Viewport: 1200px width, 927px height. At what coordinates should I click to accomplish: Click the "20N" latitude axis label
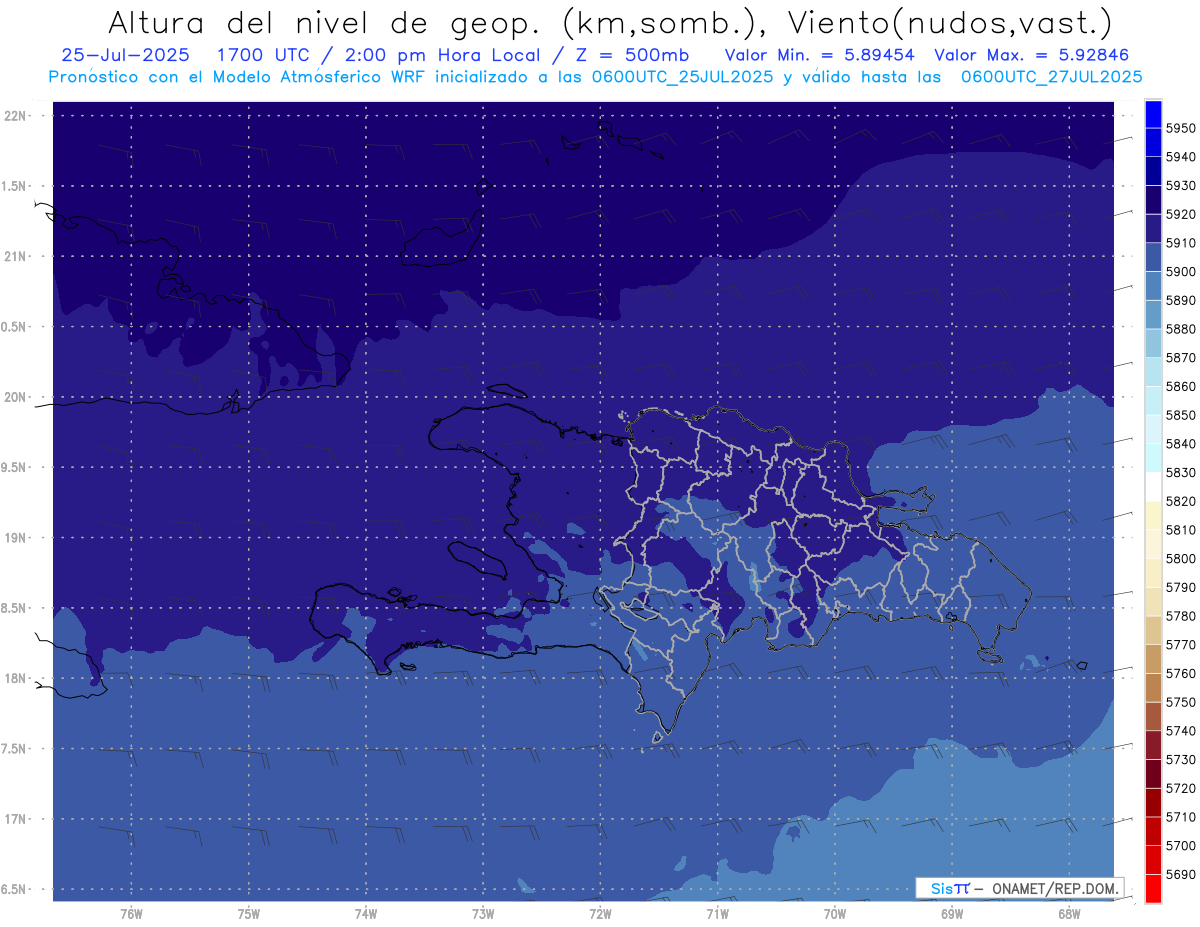tap(16, 398)
